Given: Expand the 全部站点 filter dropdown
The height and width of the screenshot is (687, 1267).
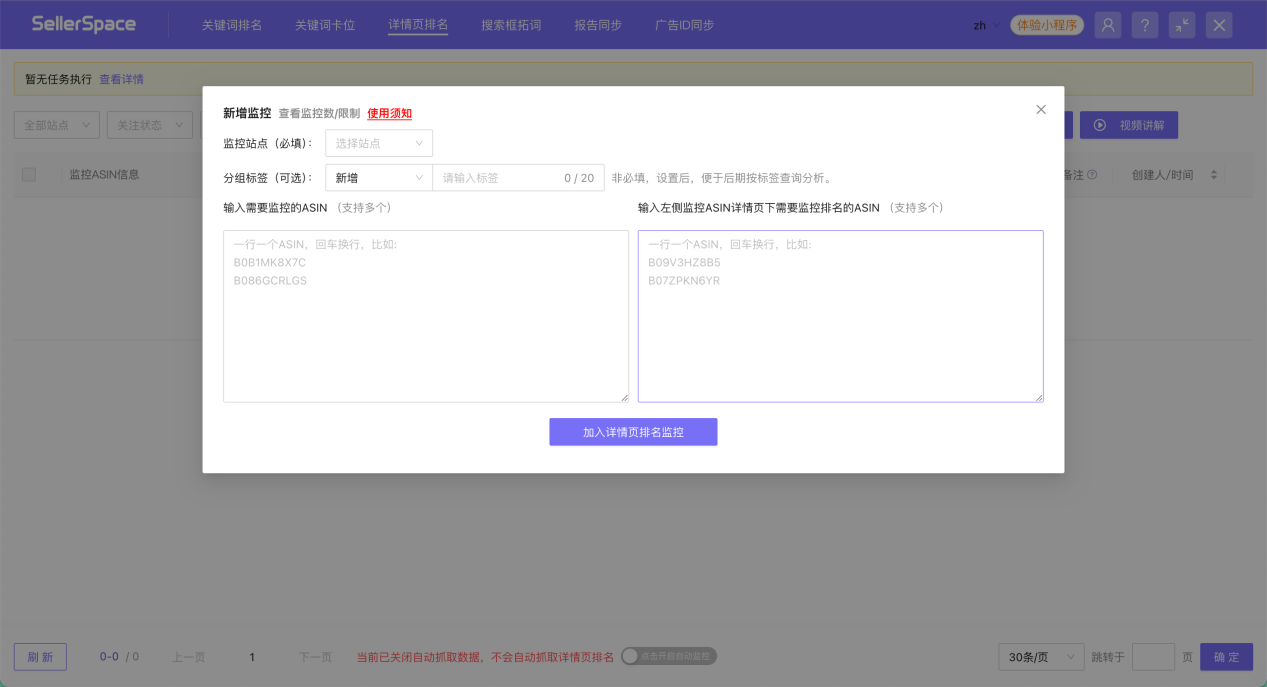Looking at the screenshot, I should coord(55,124).
